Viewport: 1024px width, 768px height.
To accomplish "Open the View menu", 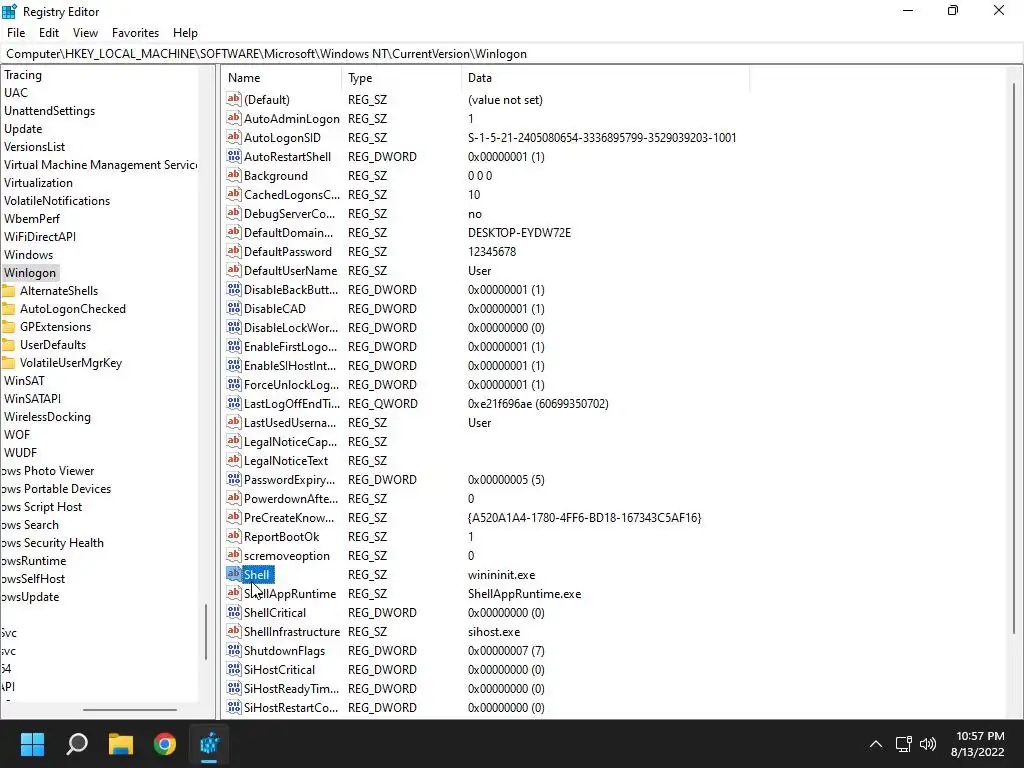I will click(x=86, y=33).
